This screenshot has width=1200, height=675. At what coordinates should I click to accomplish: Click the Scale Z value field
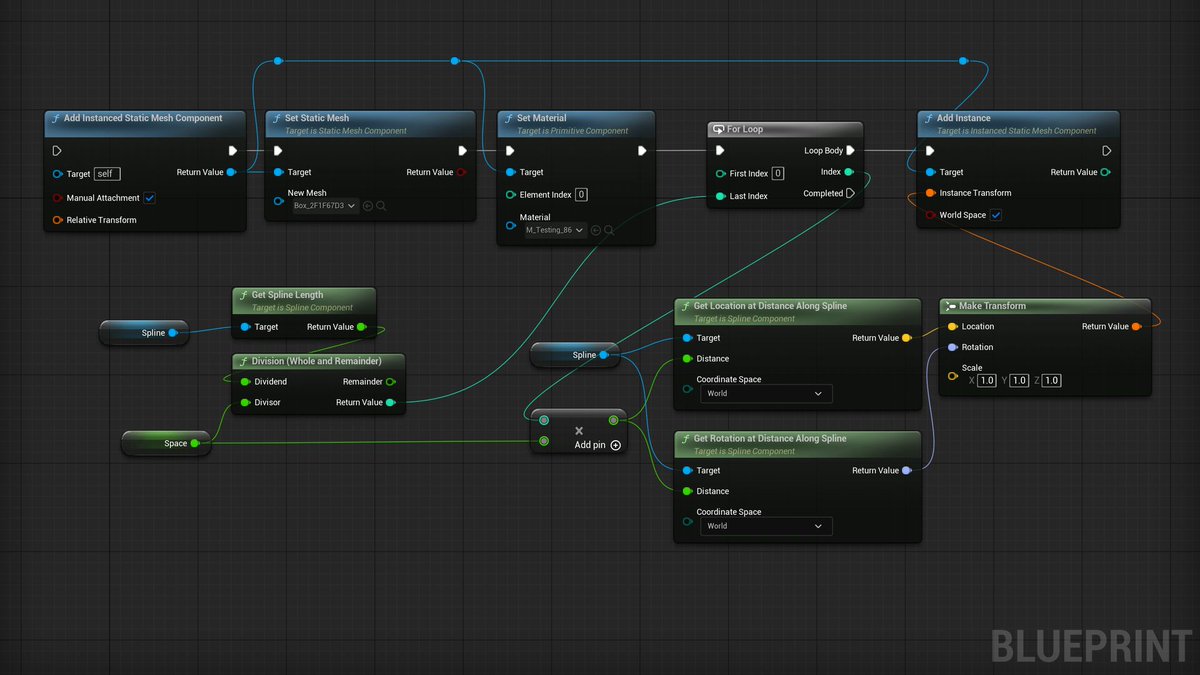tap(1052, 381)
